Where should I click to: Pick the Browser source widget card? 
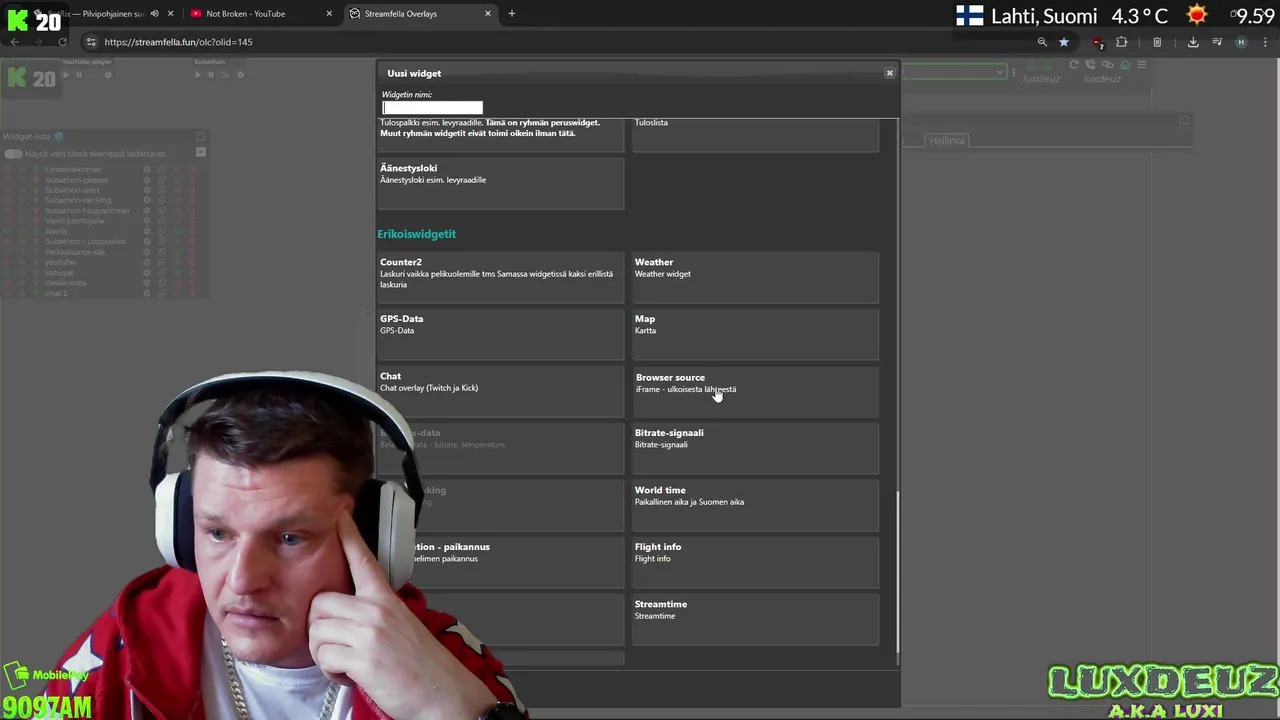(755, 391)
